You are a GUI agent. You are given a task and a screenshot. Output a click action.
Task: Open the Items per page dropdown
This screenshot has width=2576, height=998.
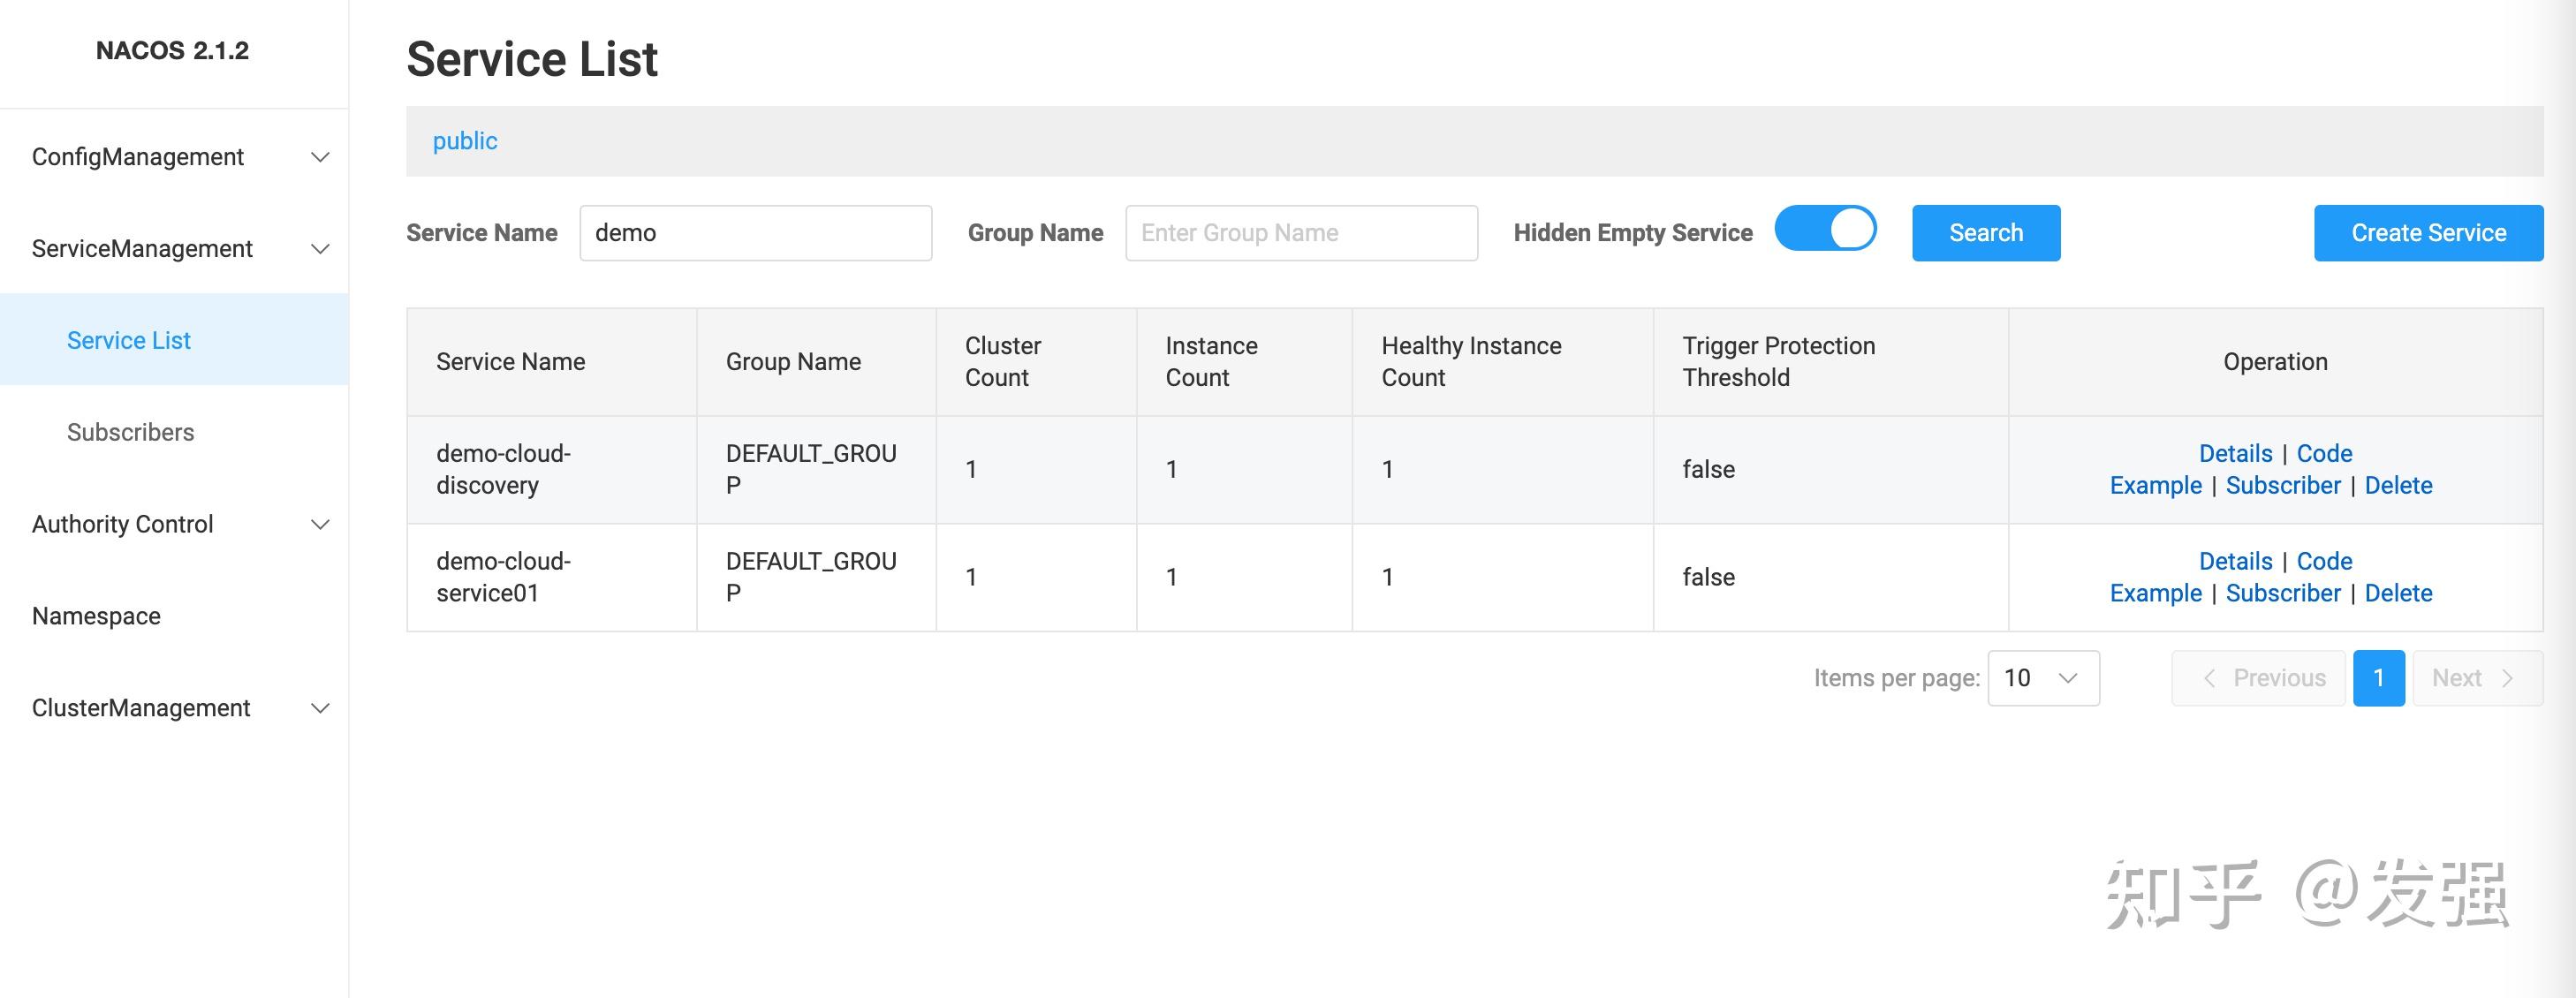click(2043, 678)
